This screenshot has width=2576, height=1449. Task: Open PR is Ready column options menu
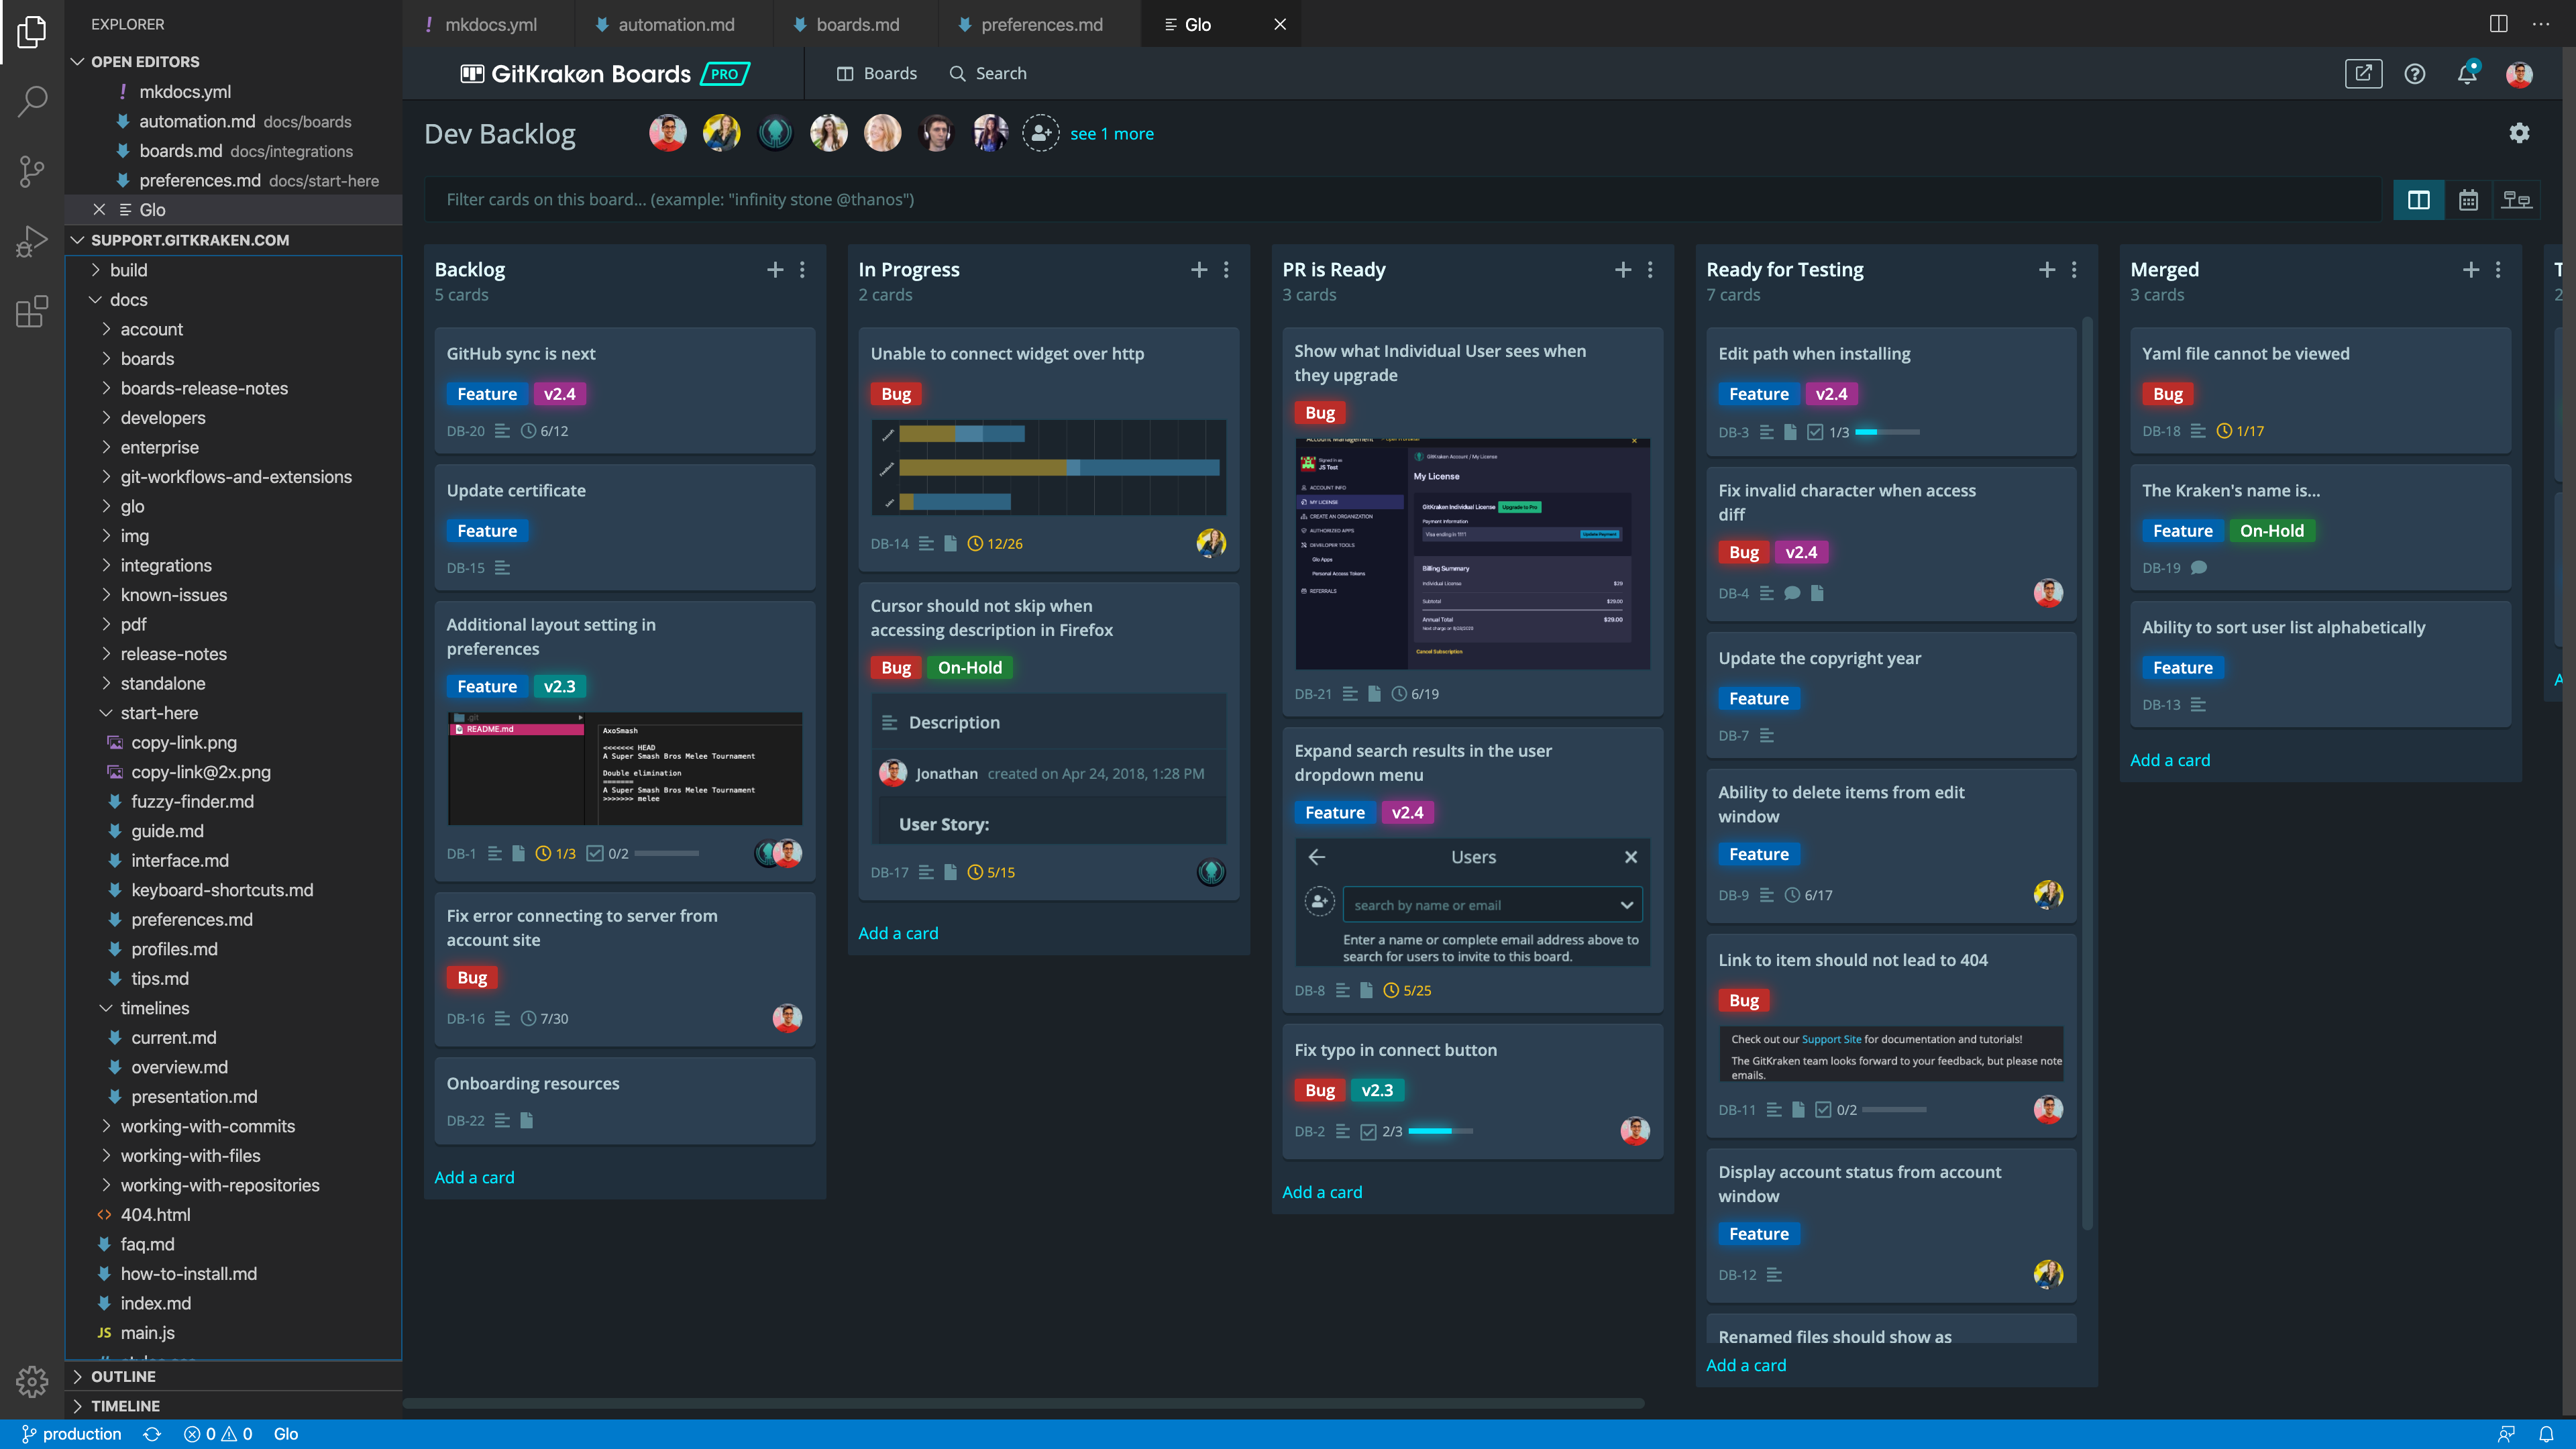(1650, 270)
